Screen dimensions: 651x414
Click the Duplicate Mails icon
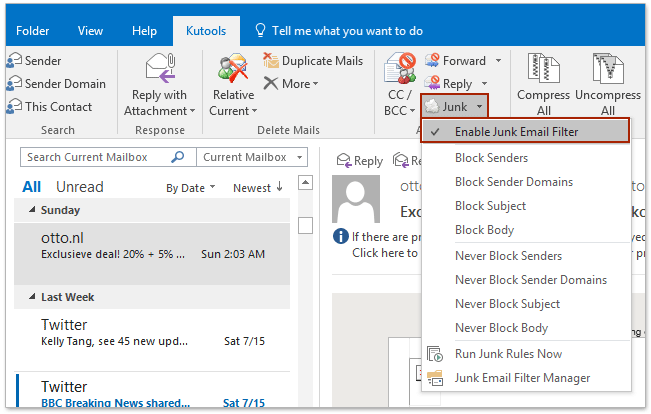271,61
